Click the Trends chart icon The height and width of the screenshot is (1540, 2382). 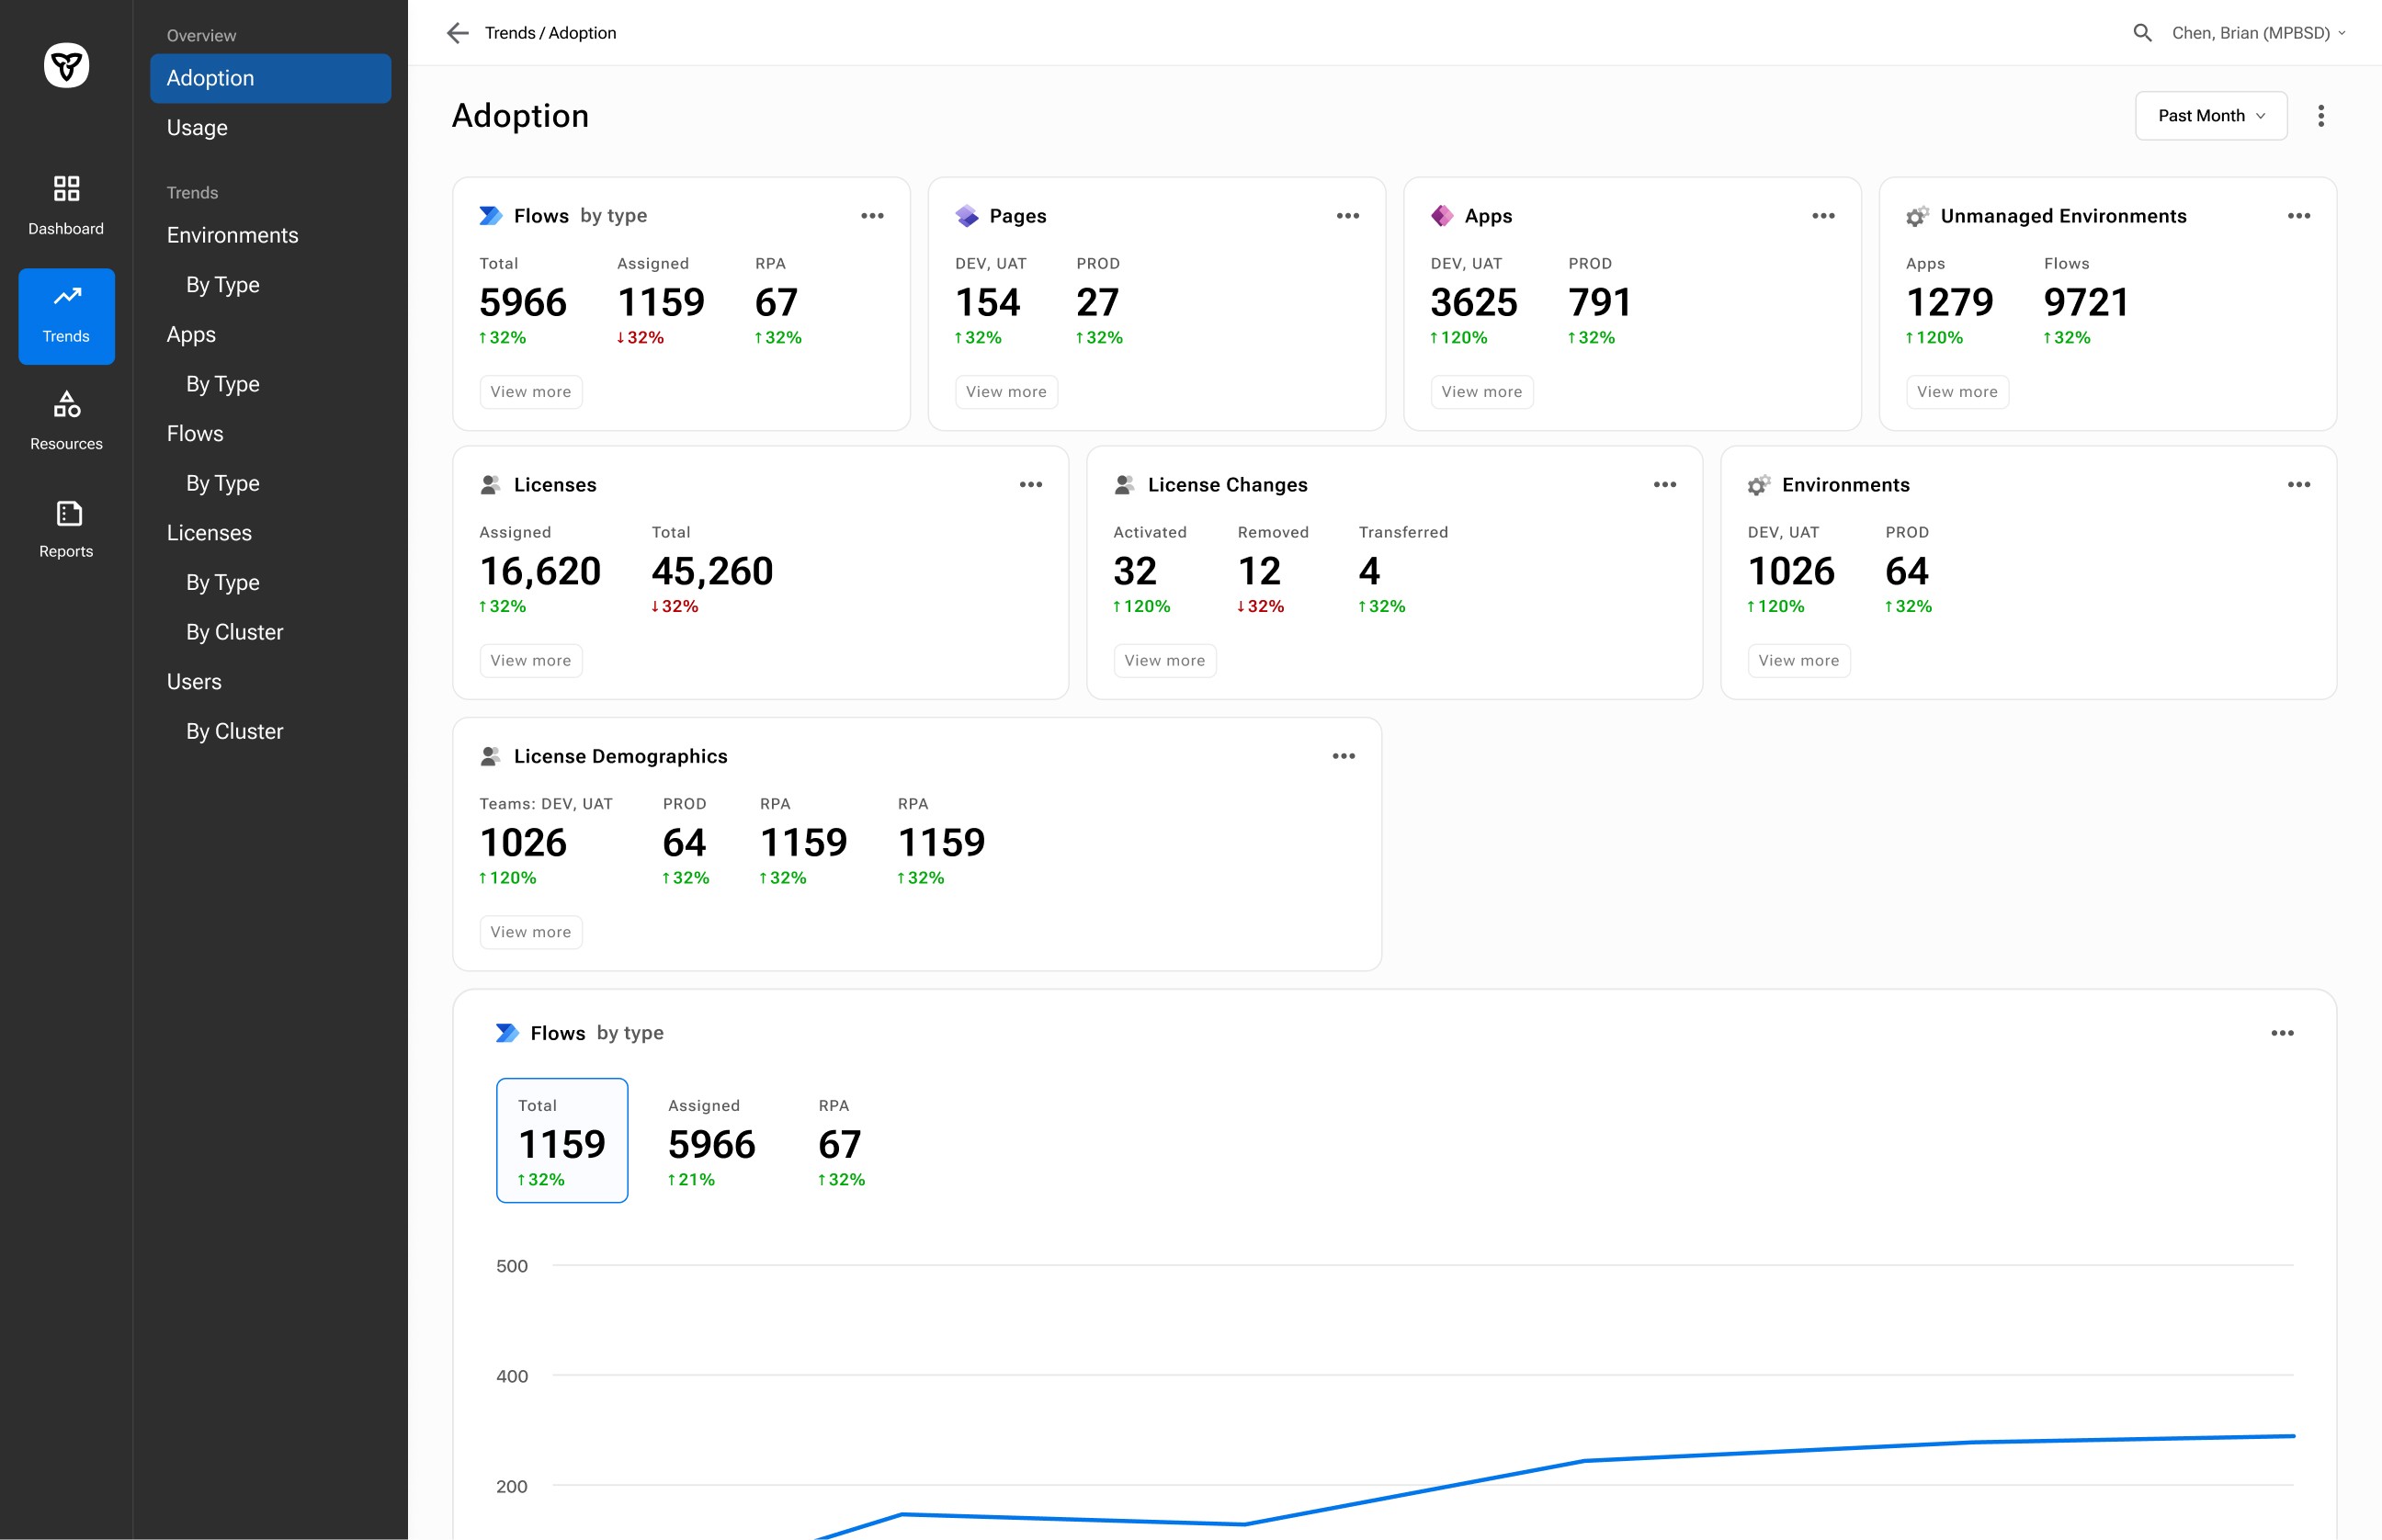pyautogui.click(x=67, y=296)
